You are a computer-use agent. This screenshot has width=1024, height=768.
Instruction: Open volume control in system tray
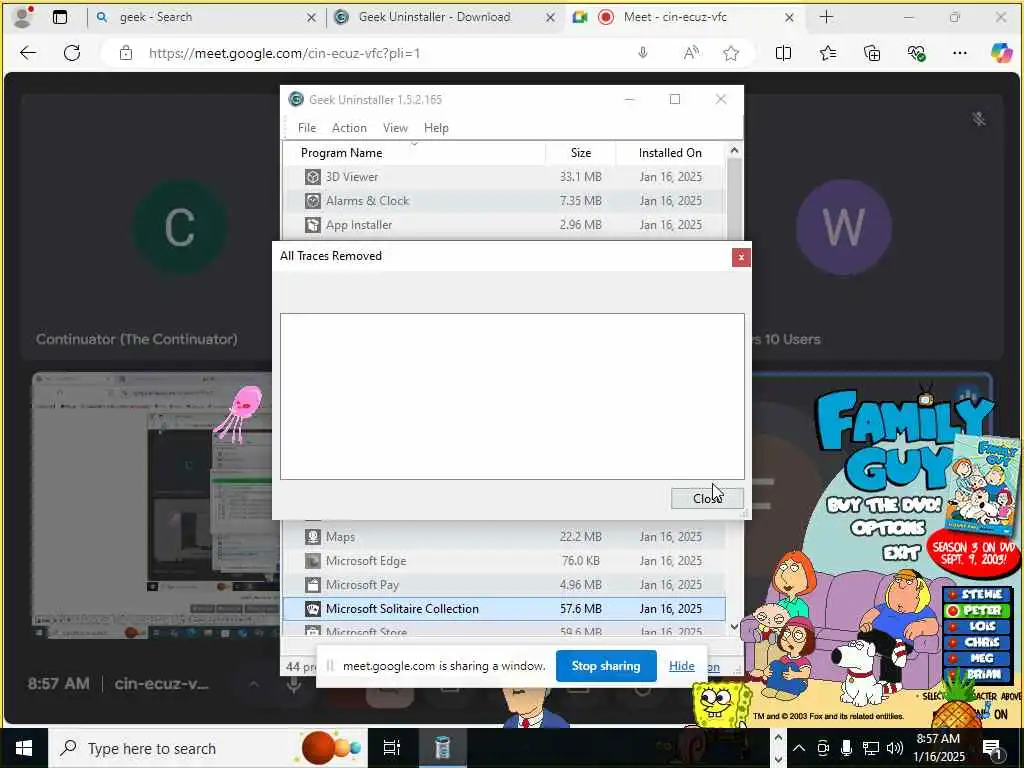pos(895,748)
